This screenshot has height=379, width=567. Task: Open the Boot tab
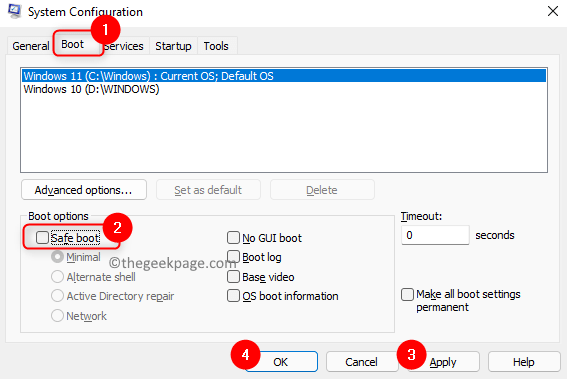[x=73, y=44]
